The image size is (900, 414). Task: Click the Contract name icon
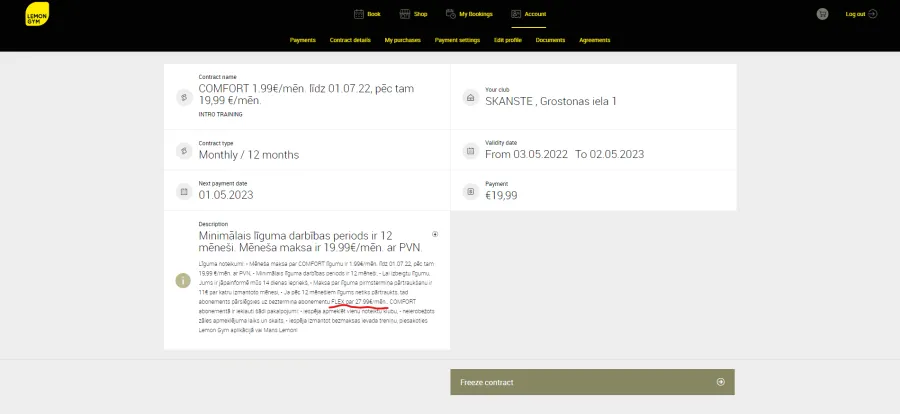184,98
